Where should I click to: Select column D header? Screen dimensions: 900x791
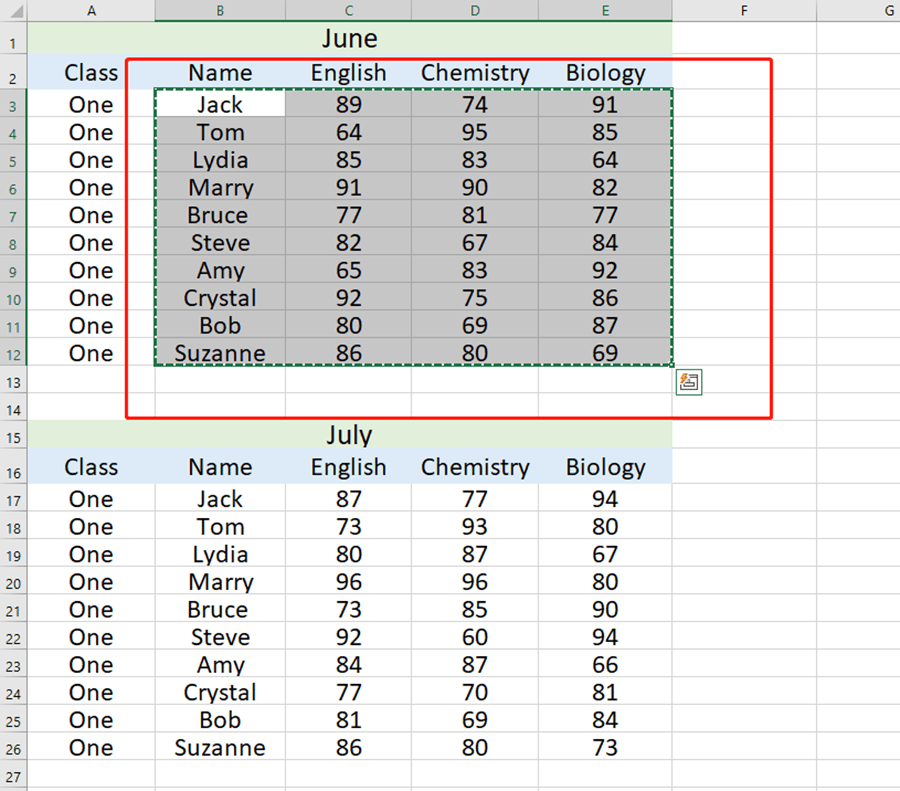pyautogui.click(x=475, y=10)
